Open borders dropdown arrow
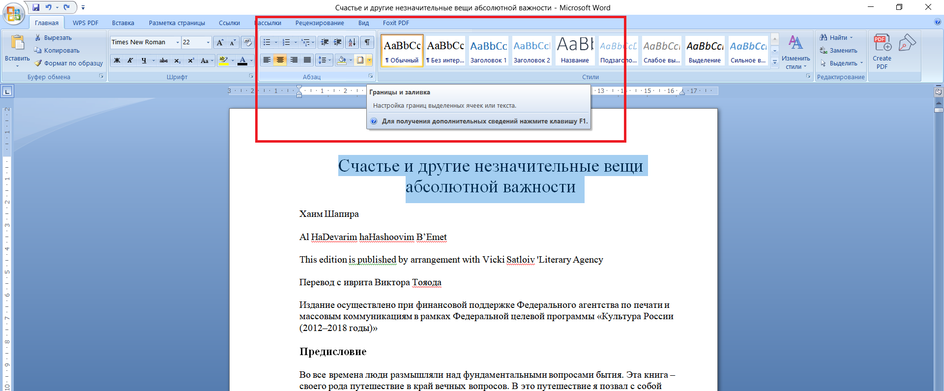 coord(369,60)
